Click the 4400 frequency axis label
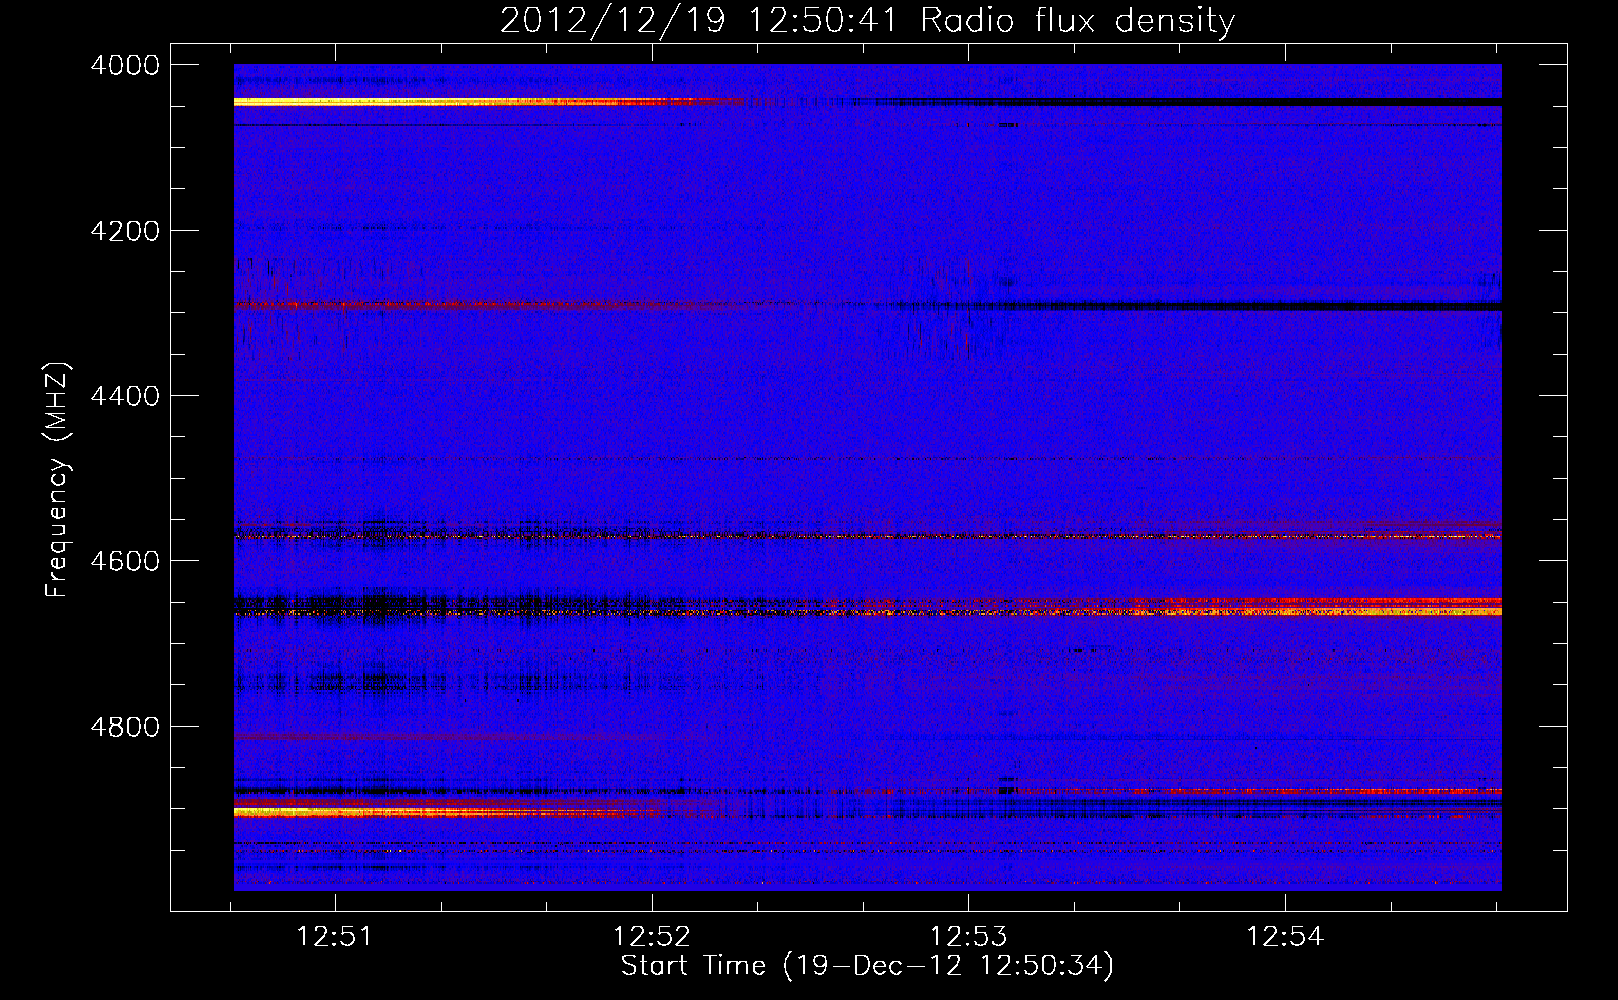This screenshot has width=1618, height=1000. point(125,396)
